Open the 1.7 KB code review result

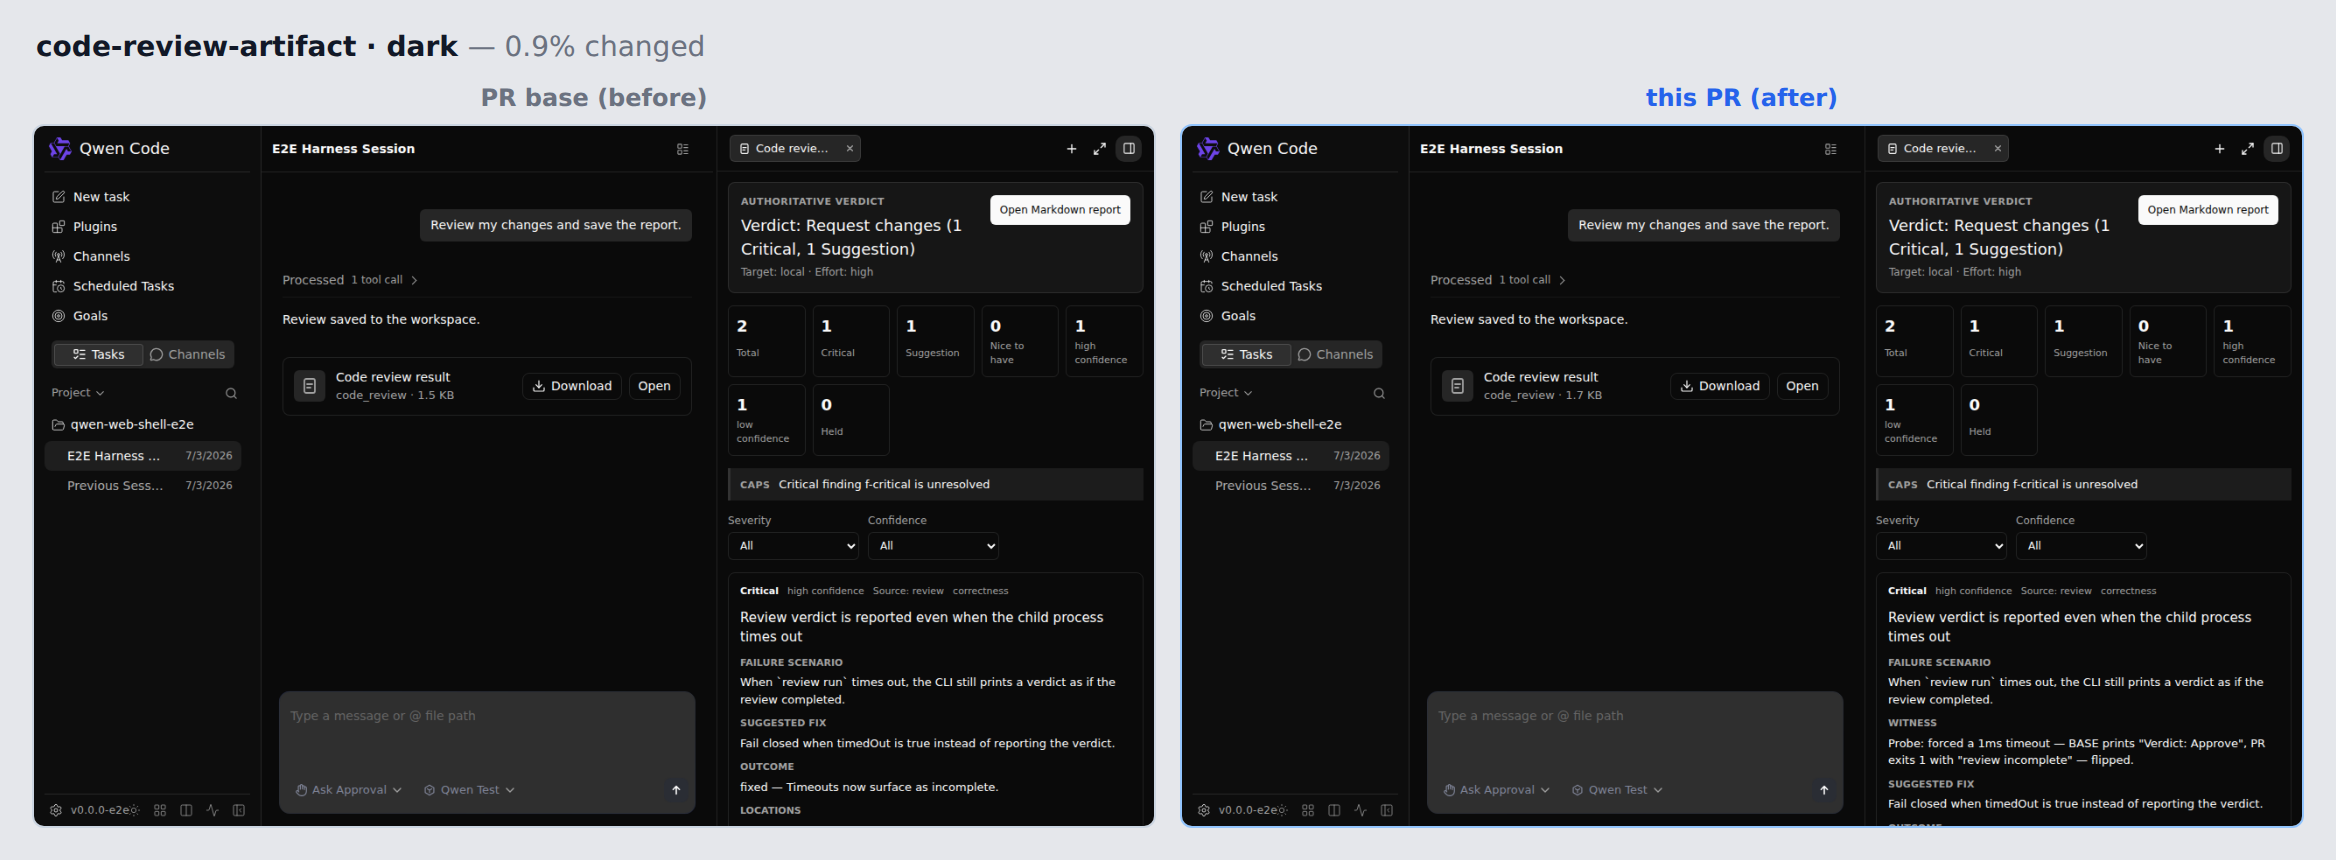point(1802,386)
